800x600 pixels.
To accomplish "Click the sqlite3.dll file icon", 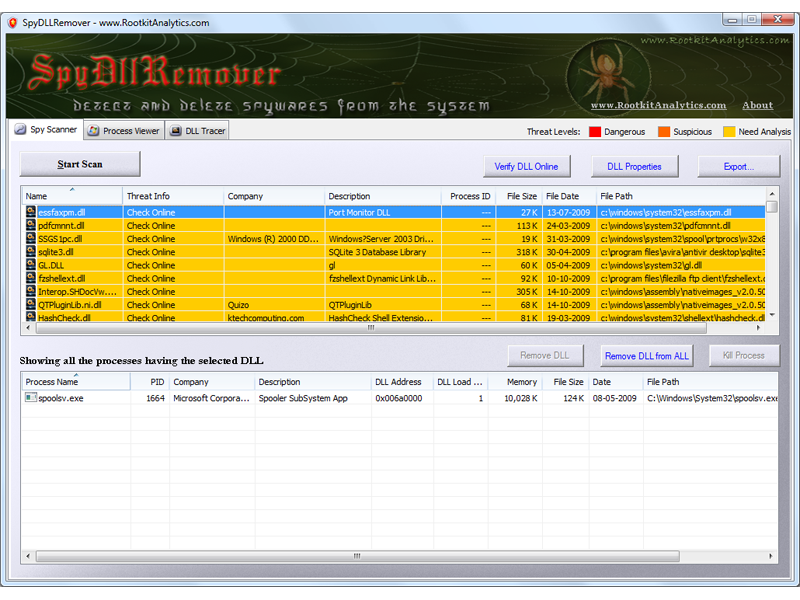I will click(x=31, y=252).
